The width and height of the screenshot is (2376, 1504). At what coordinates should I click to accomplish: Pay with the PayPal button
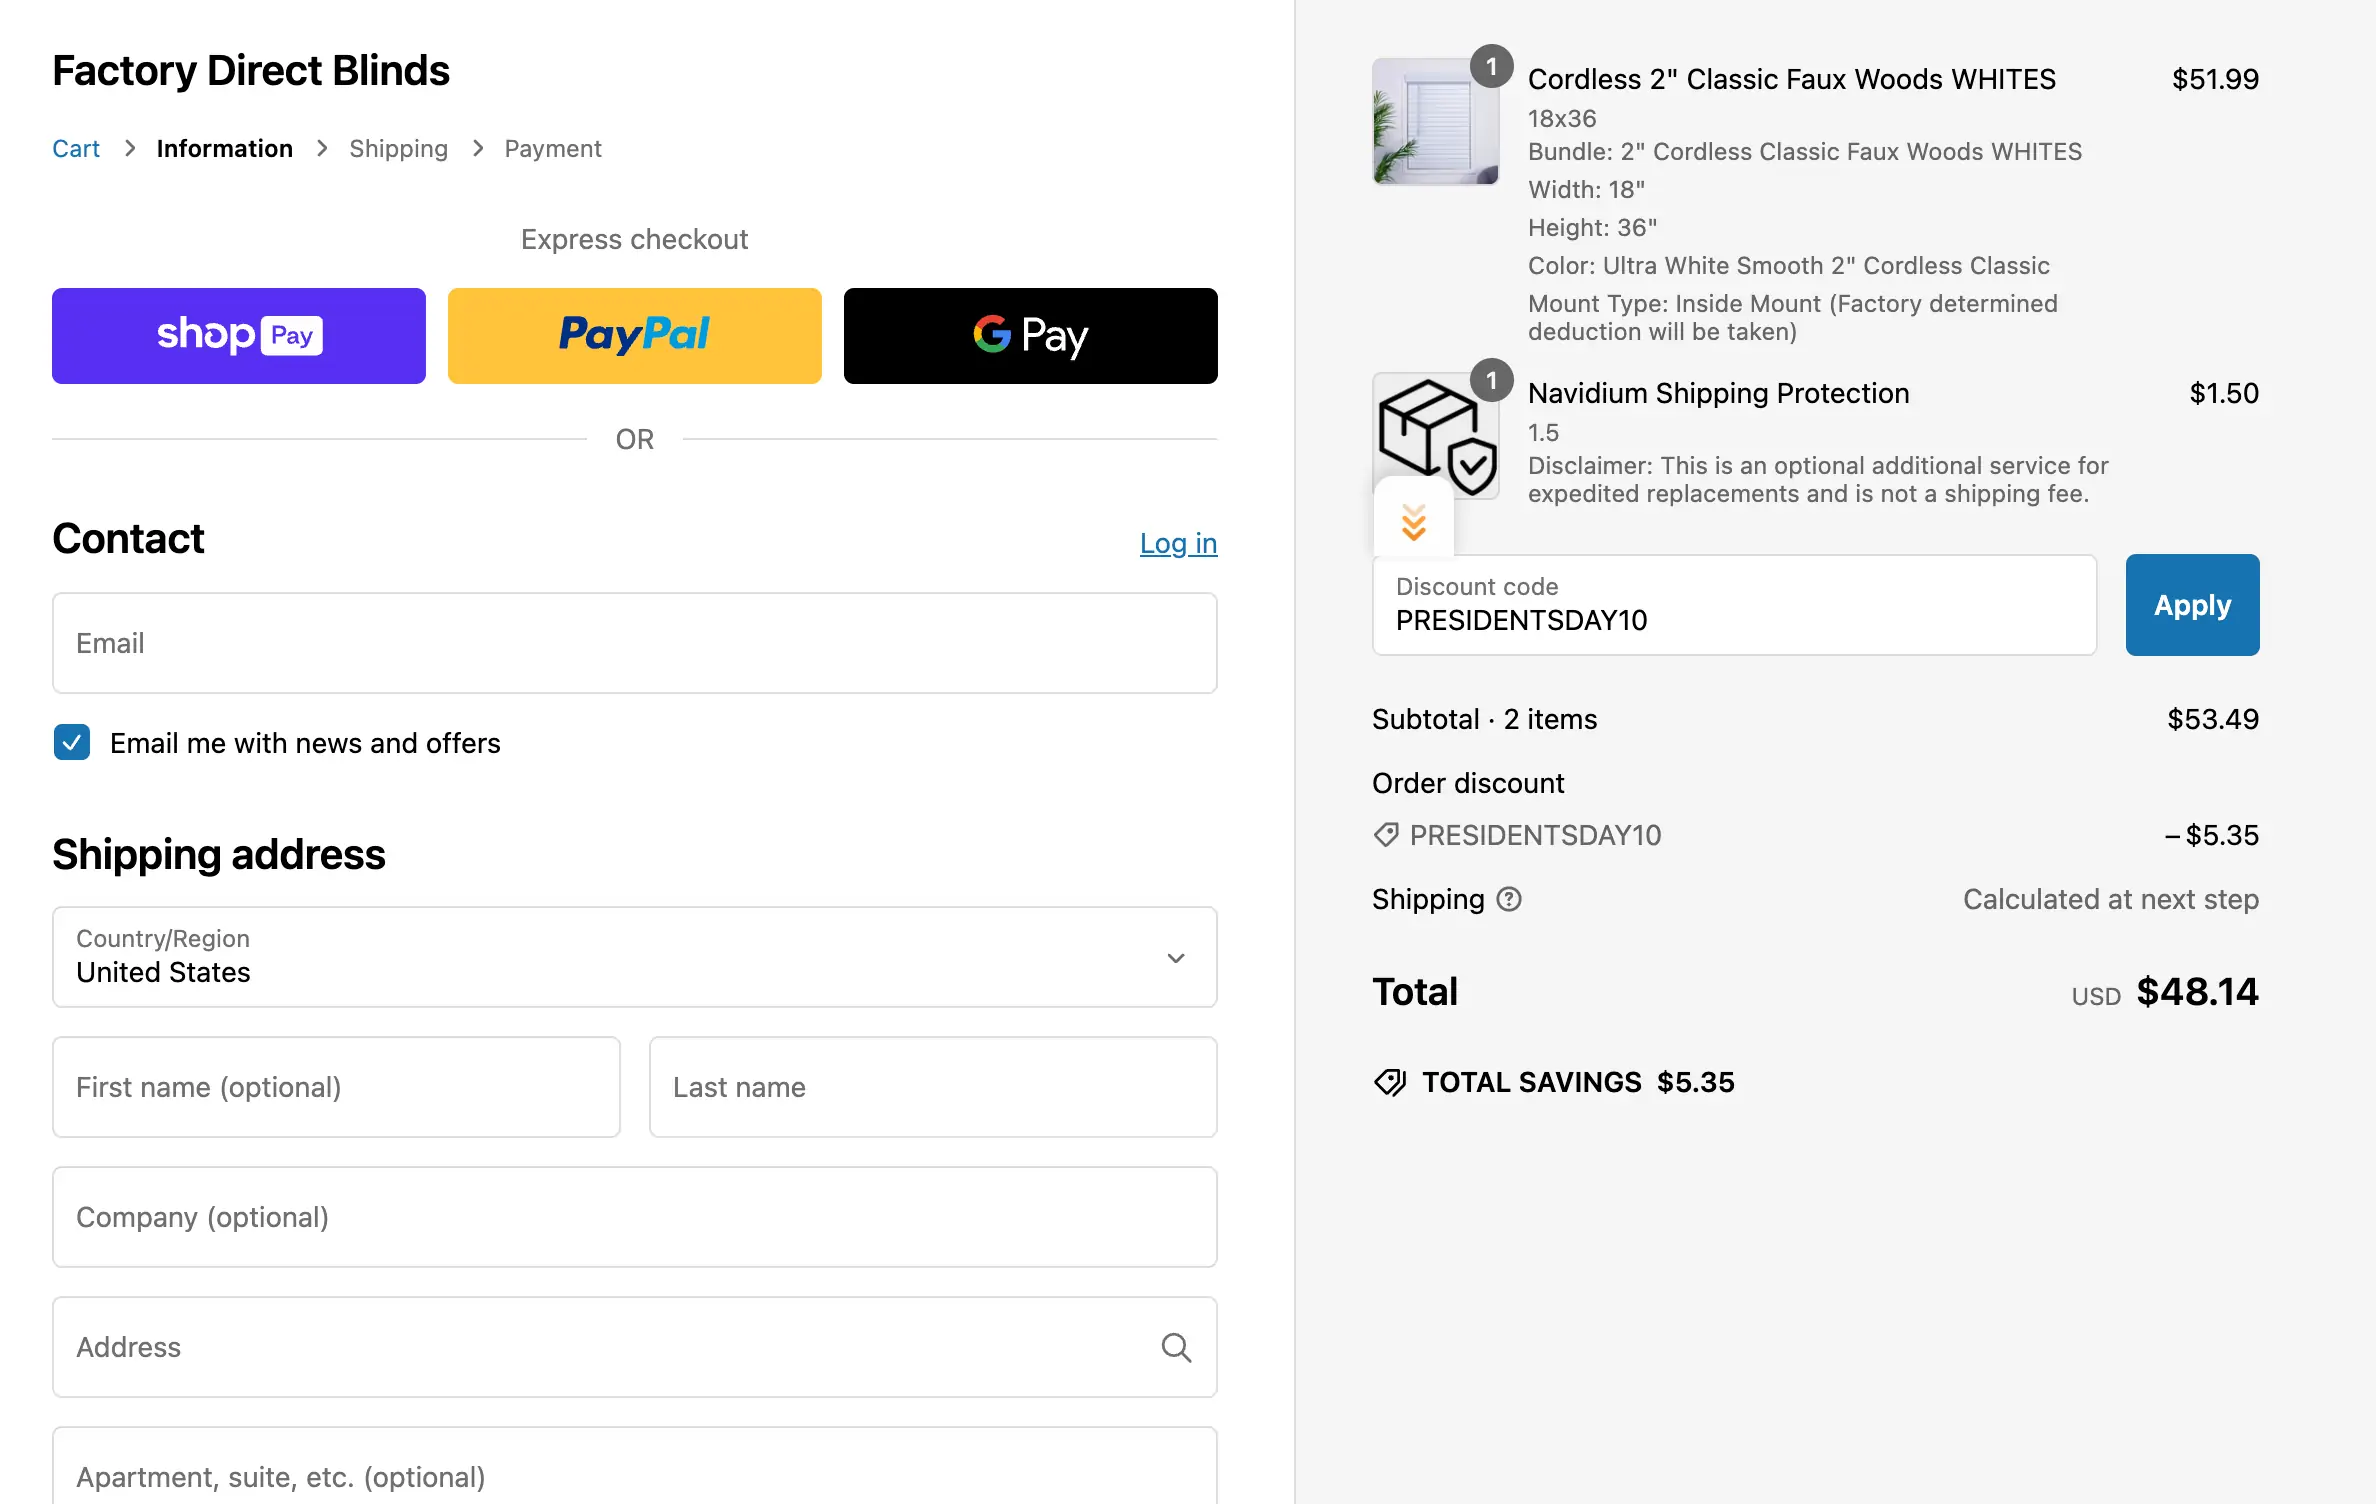[634, 335]
